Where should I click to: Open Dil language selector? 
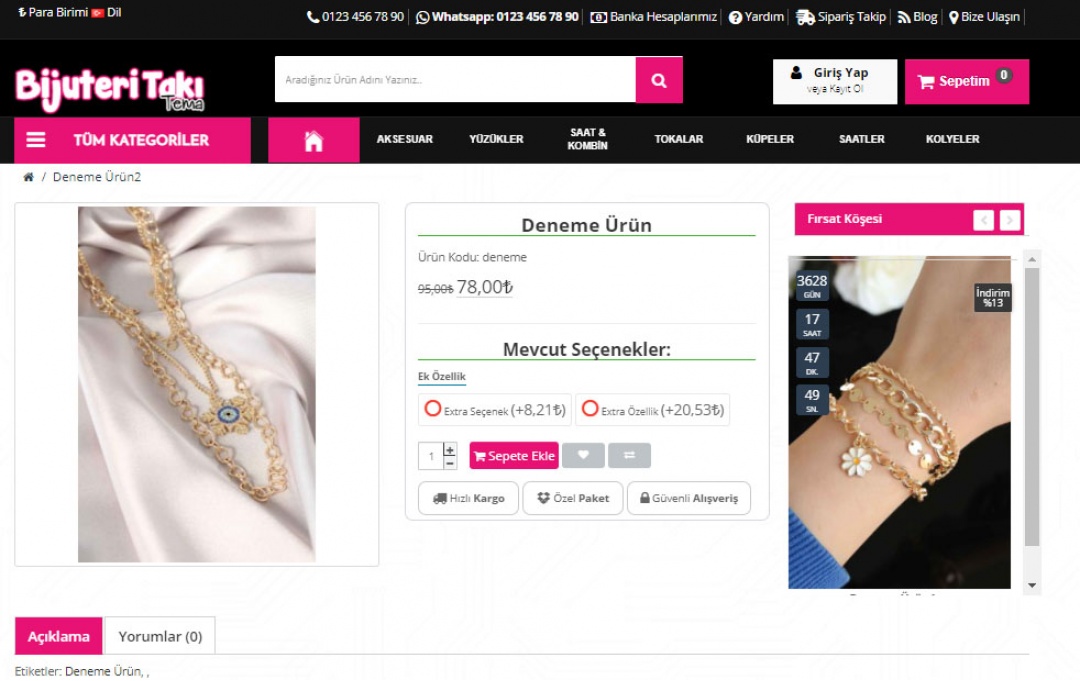pos(107,13)
